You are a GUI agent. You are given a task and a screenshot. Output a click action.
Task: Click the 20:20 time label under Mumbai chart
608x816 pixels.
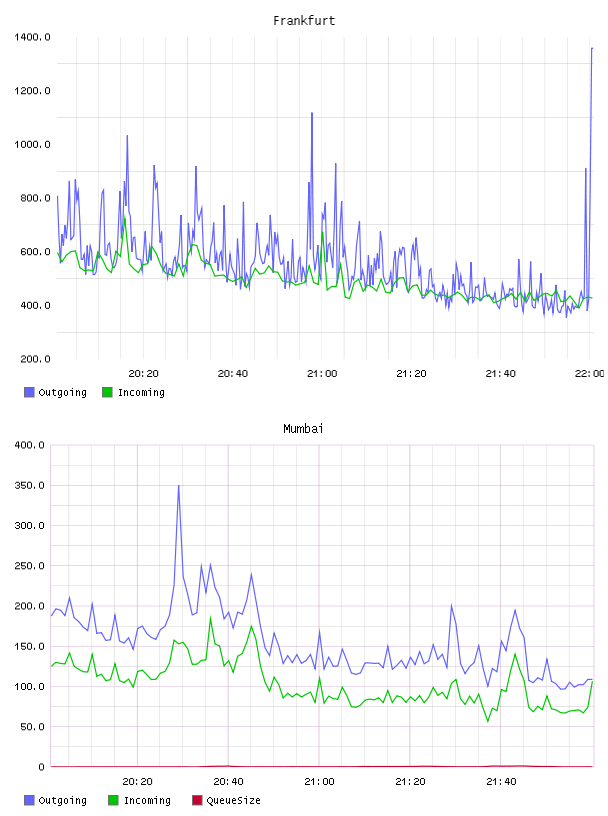(x=137, y=782)
